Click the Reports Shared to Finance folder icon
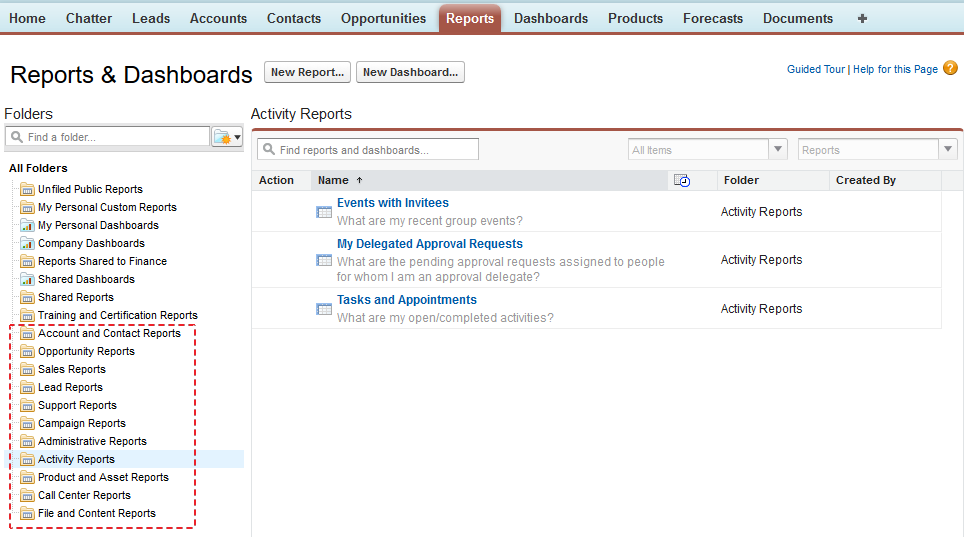 coord(27,261)
